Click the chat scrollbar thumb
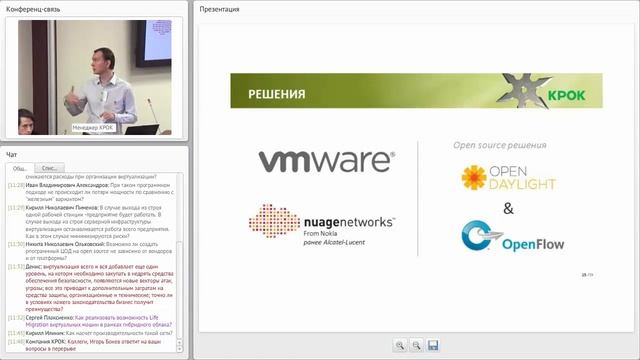 point(179,290)
